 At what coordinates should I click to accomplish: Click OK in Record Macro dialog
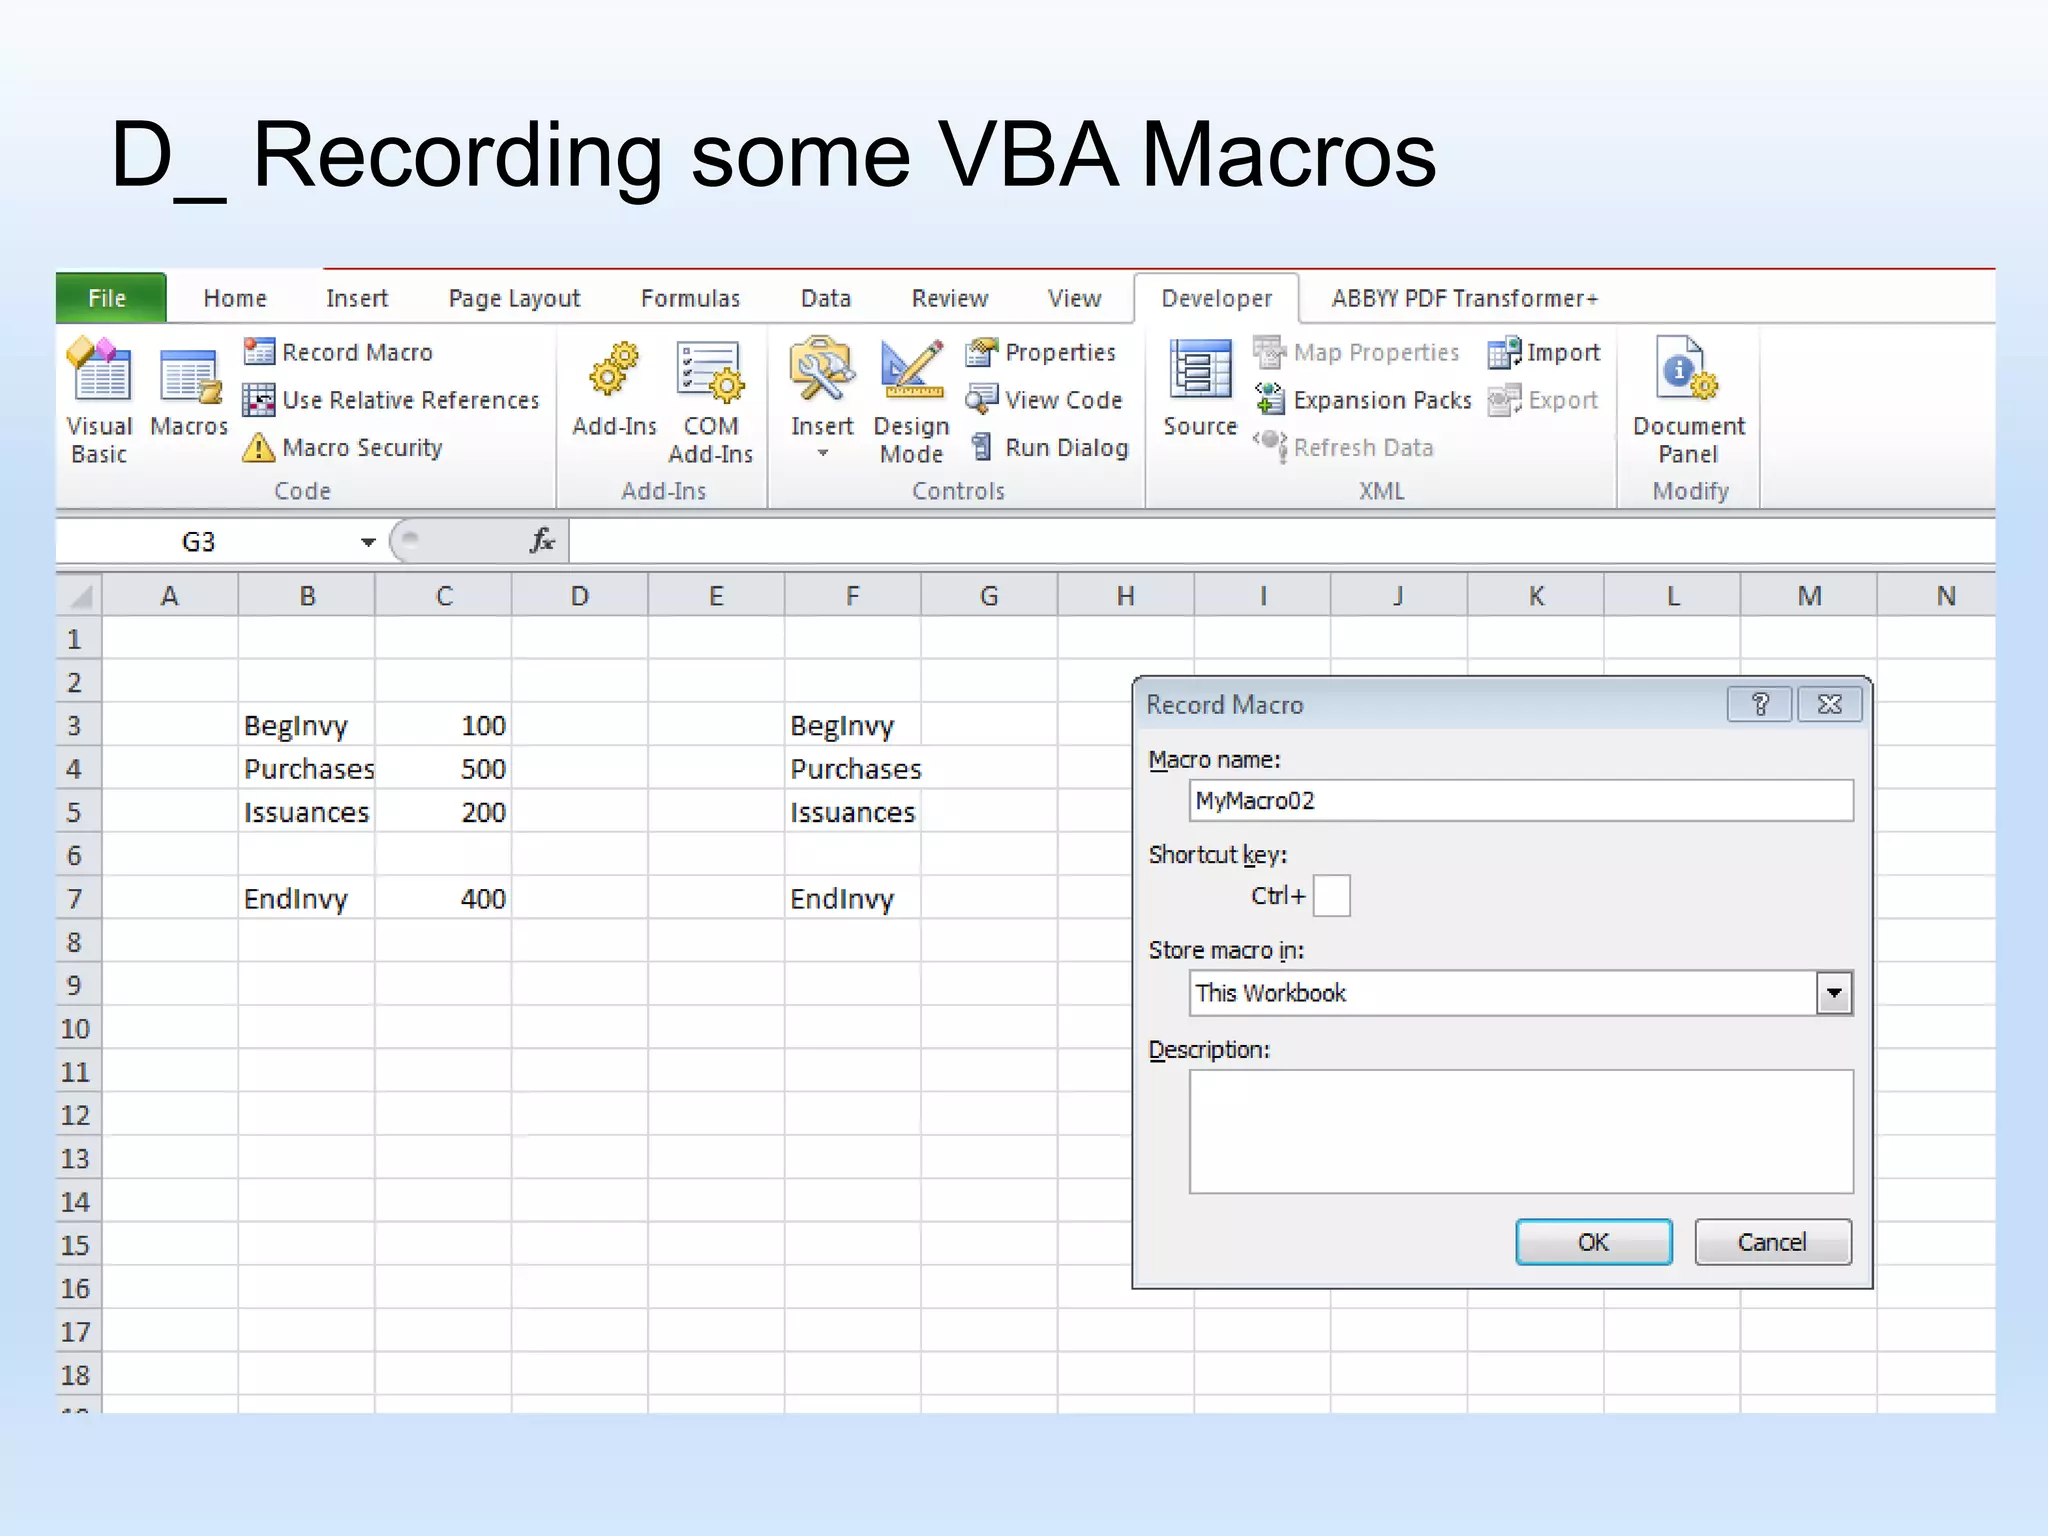coord(1592,1242)
